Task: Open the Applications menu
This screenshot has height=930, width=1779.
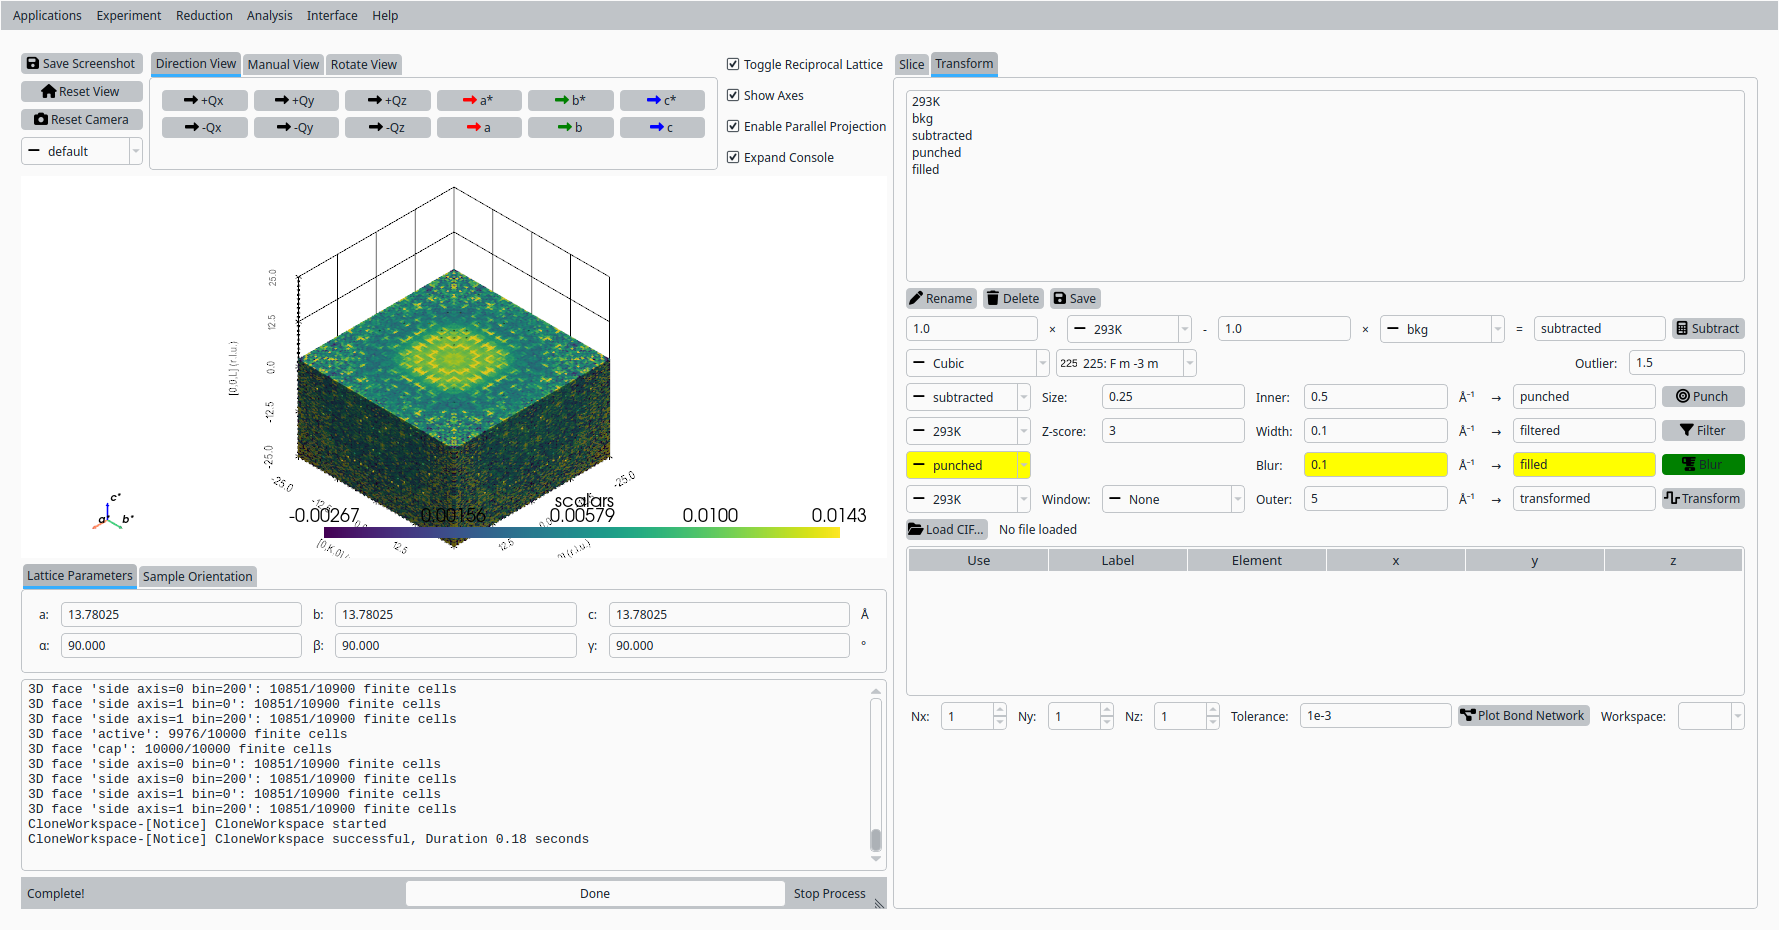Action: coord(47,15)
